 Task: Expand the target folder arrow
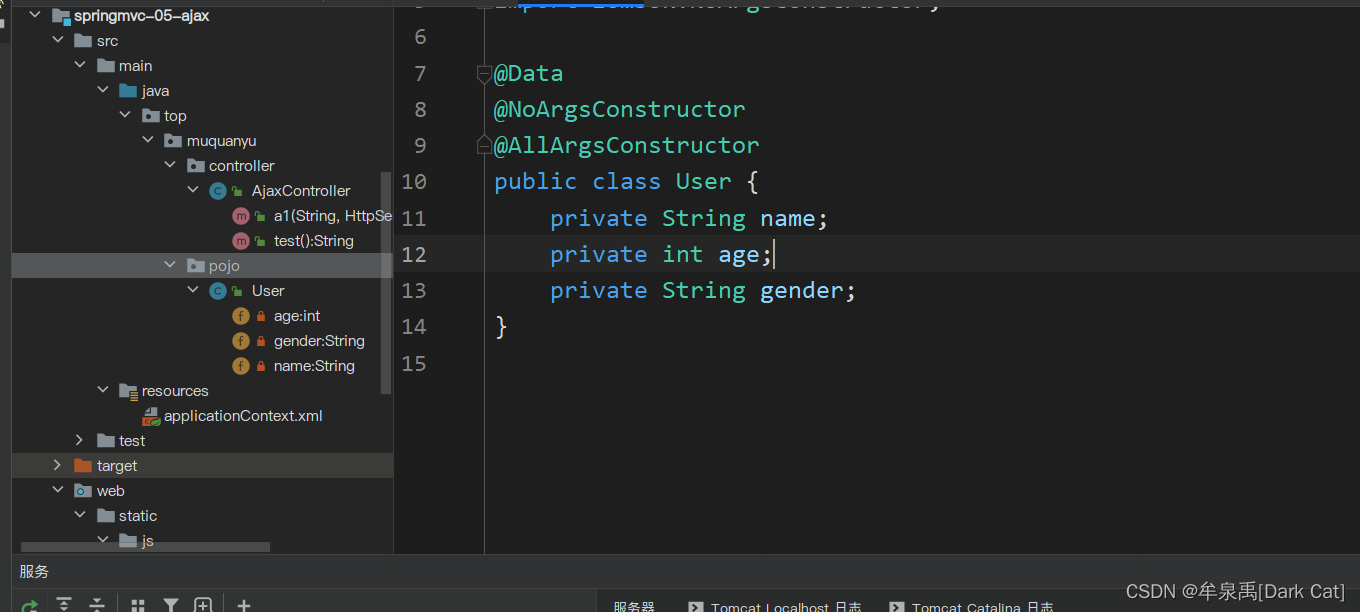tap(57, 465)
